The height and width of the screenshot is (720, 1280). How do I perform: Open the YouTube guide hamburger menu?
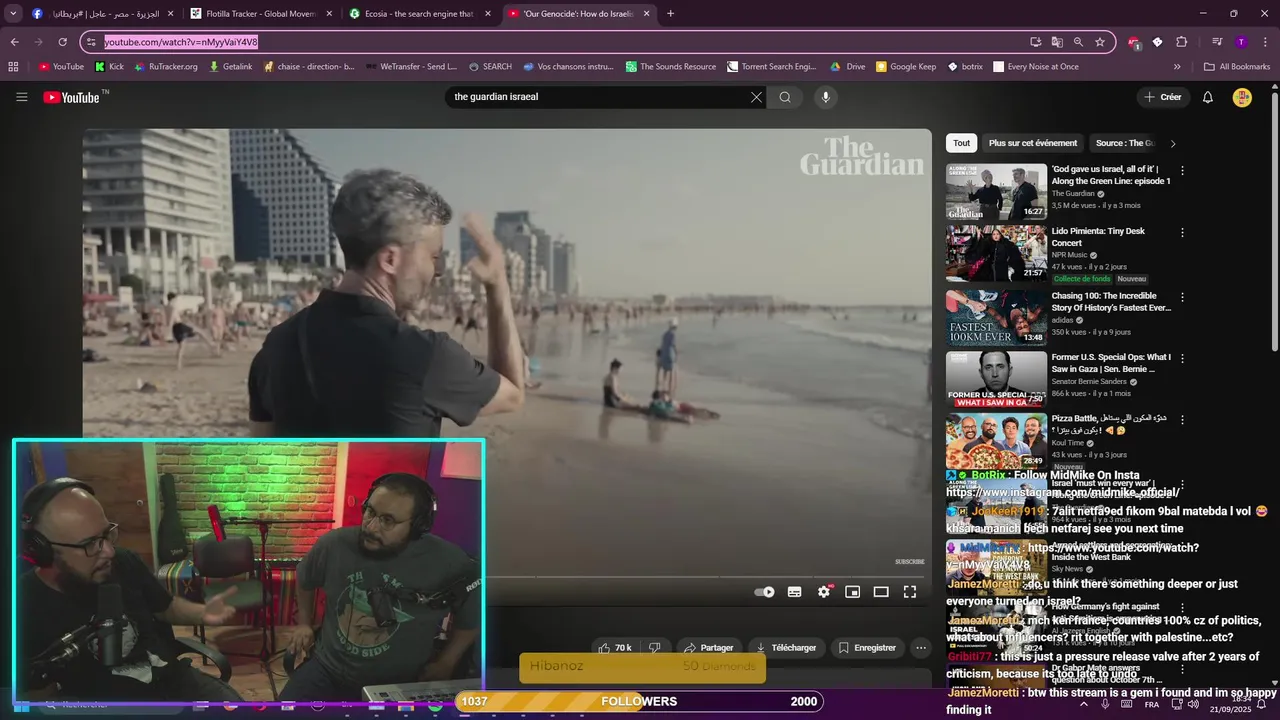click(21, 97)
